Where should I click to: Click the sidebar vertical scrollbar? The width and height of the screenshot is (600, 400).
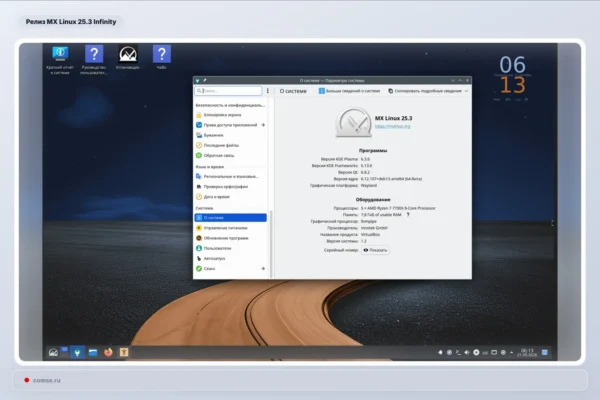(271, 244)
